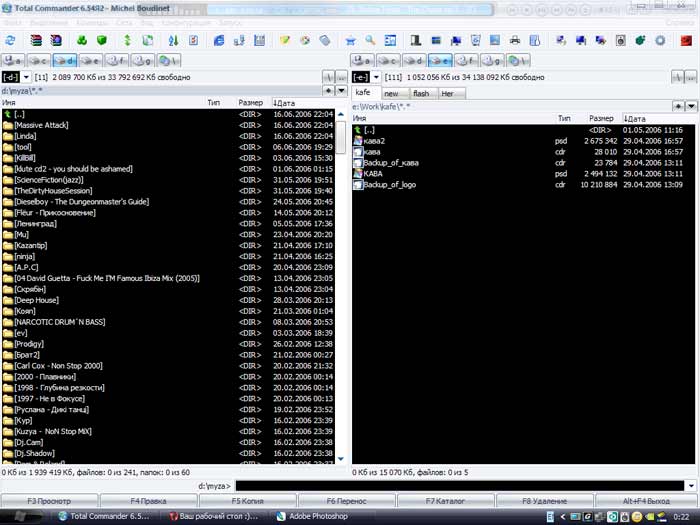
Task: Switch left panel to drive c
Action: (x=38, y=60)
